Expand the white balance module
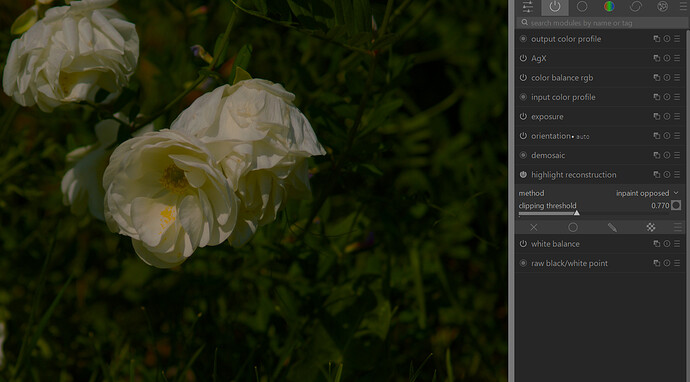690x382 pixels. click(555, 244)
